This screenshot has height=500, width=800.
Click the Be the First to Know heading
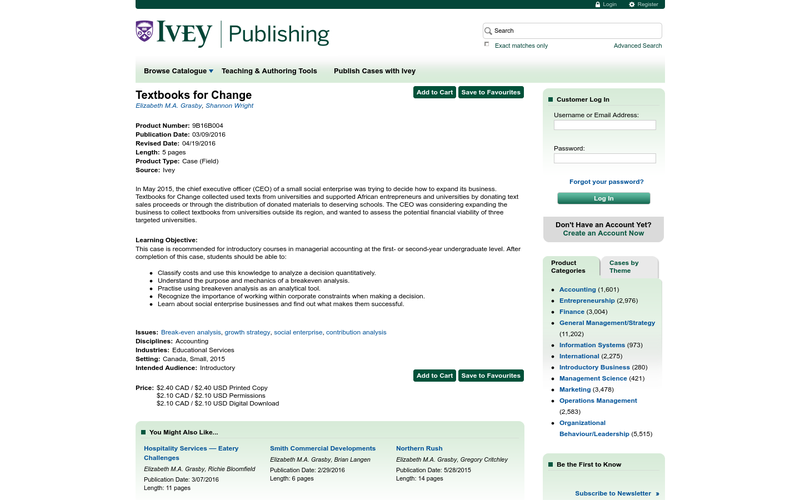[589, 465]
